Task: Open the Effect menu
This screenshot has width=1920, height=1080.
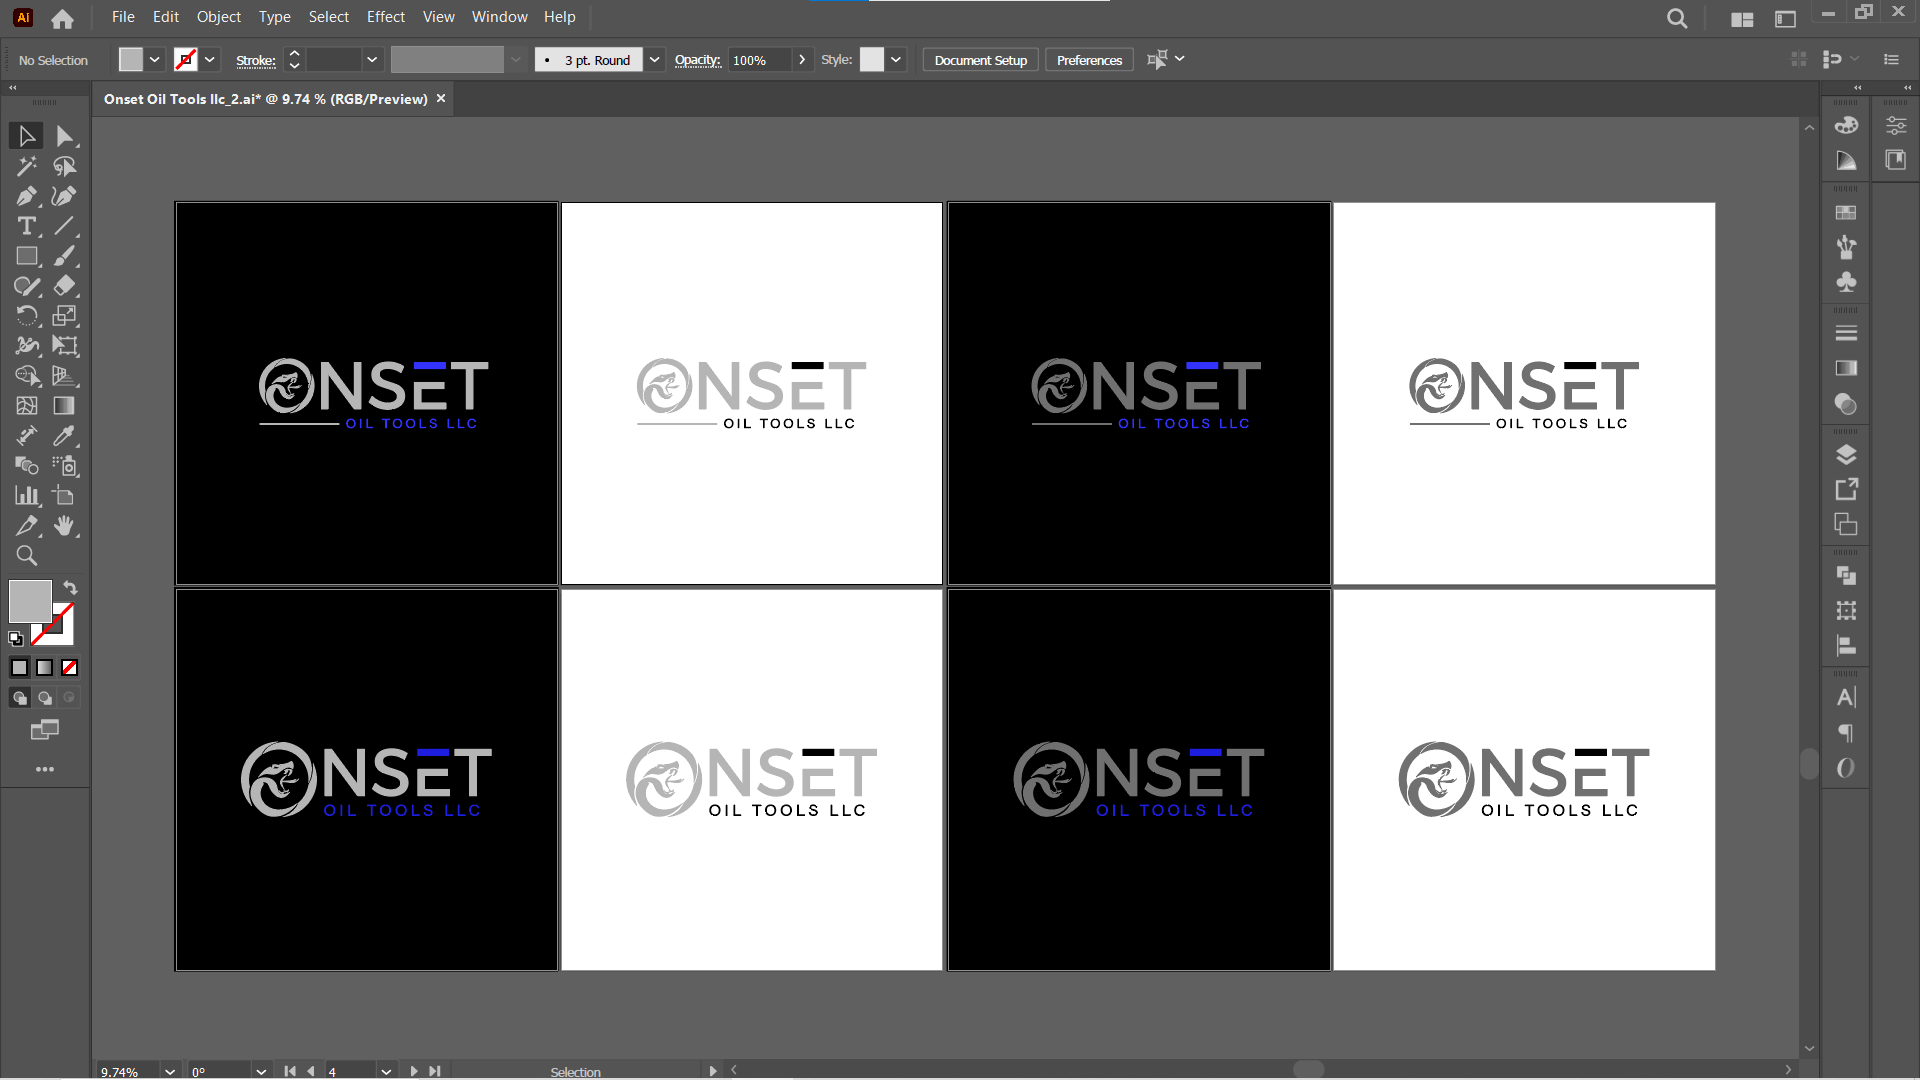Action: [386, 17]
